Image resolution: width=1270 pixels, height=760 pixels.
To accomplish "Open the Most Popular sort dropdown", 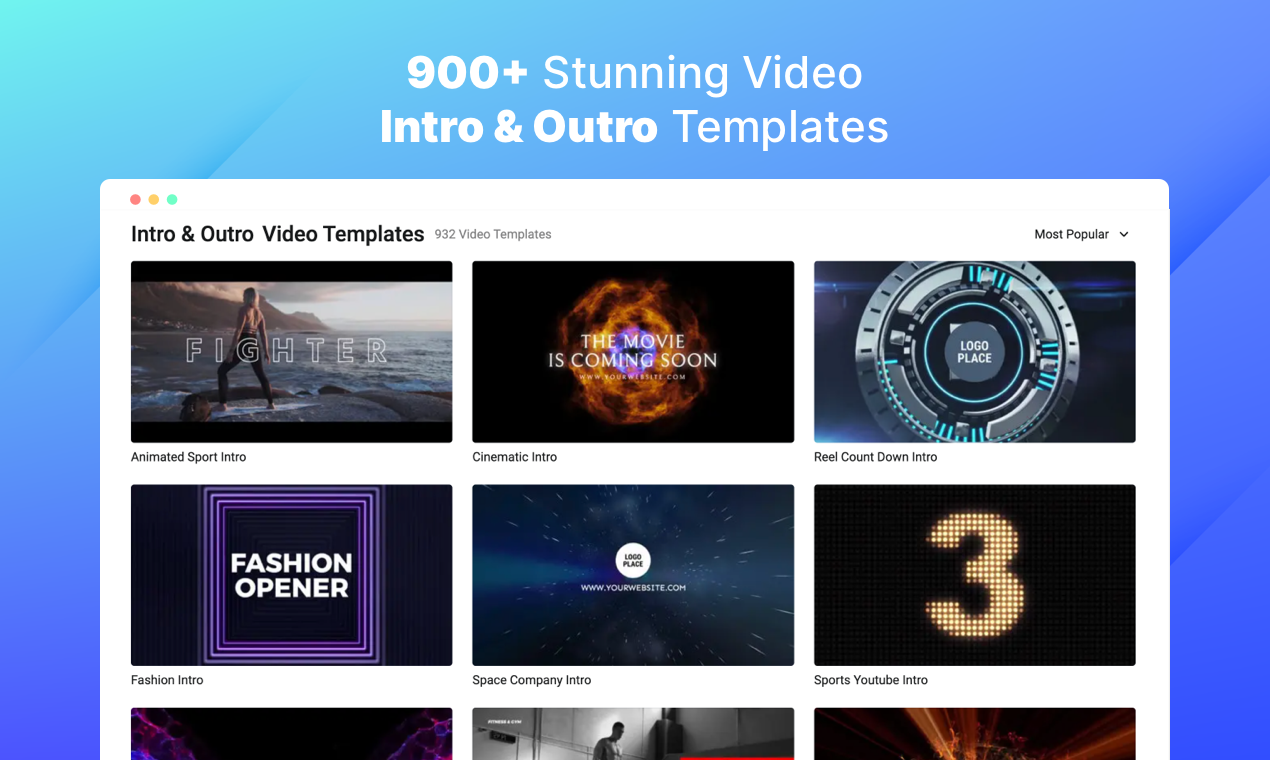I will click(x=1081, y=234).
